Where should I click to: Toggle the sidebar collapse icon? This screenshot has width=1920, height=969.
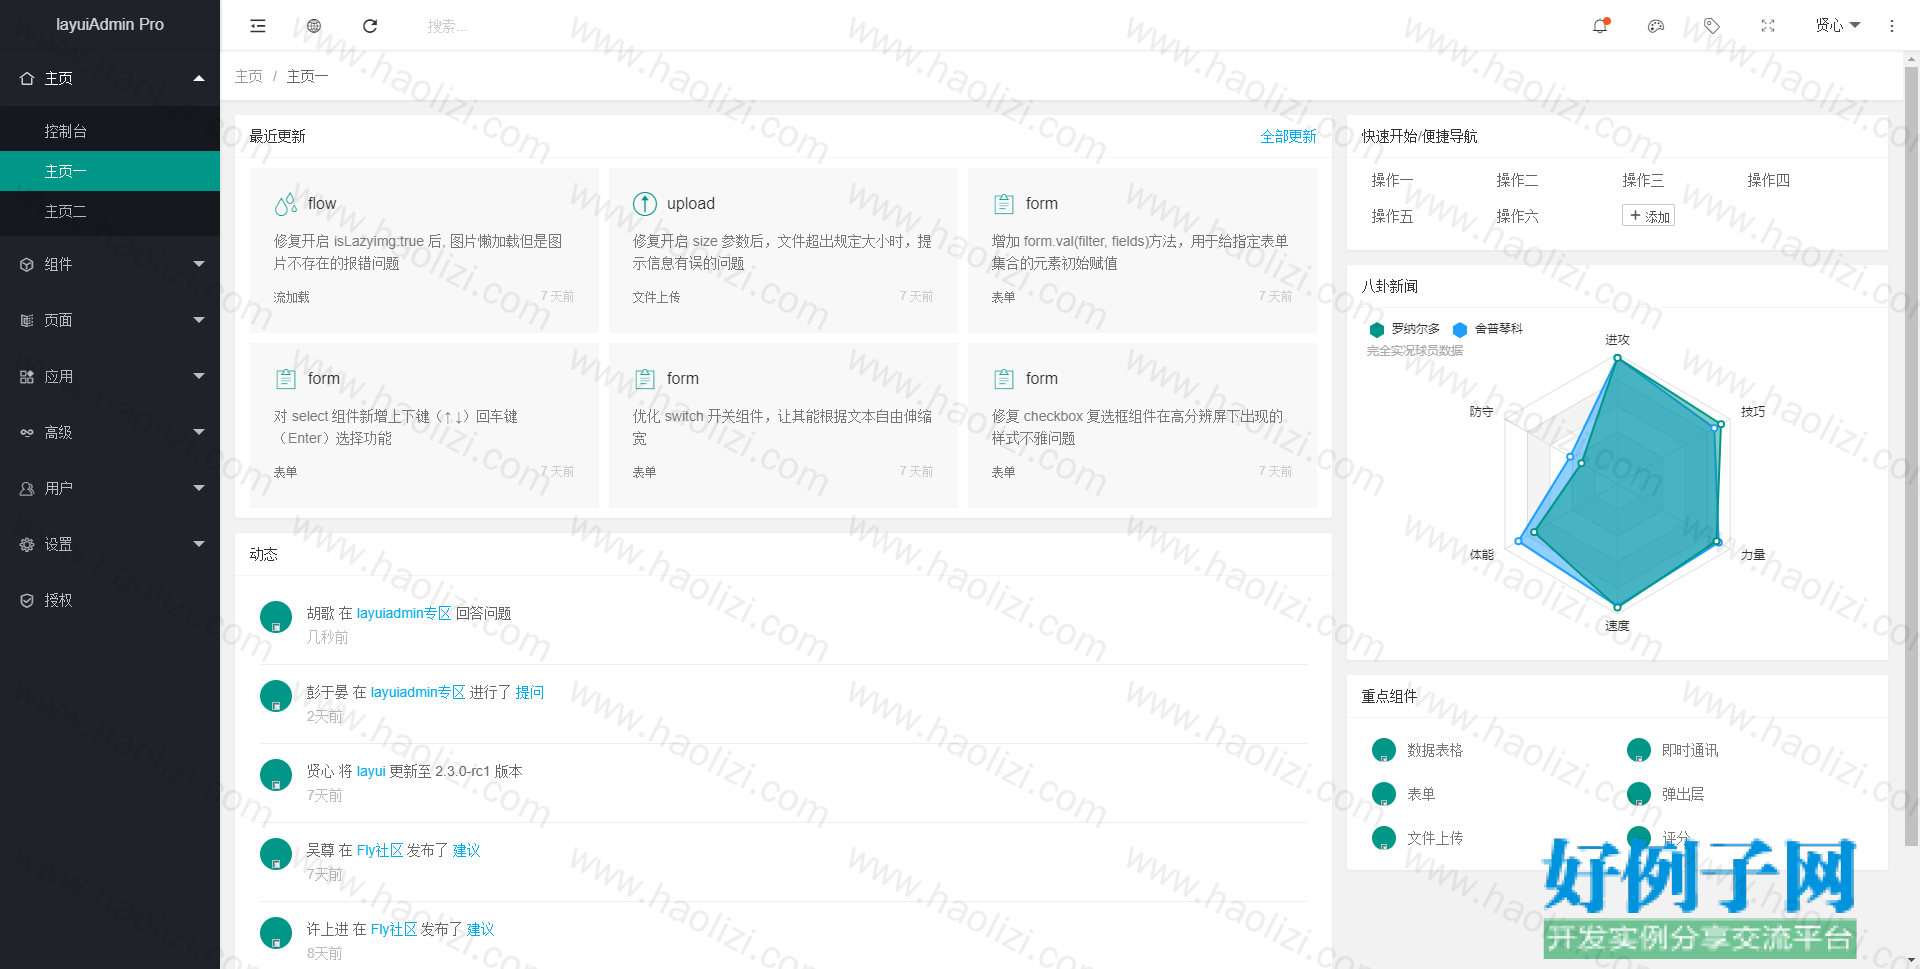point(258,26)
